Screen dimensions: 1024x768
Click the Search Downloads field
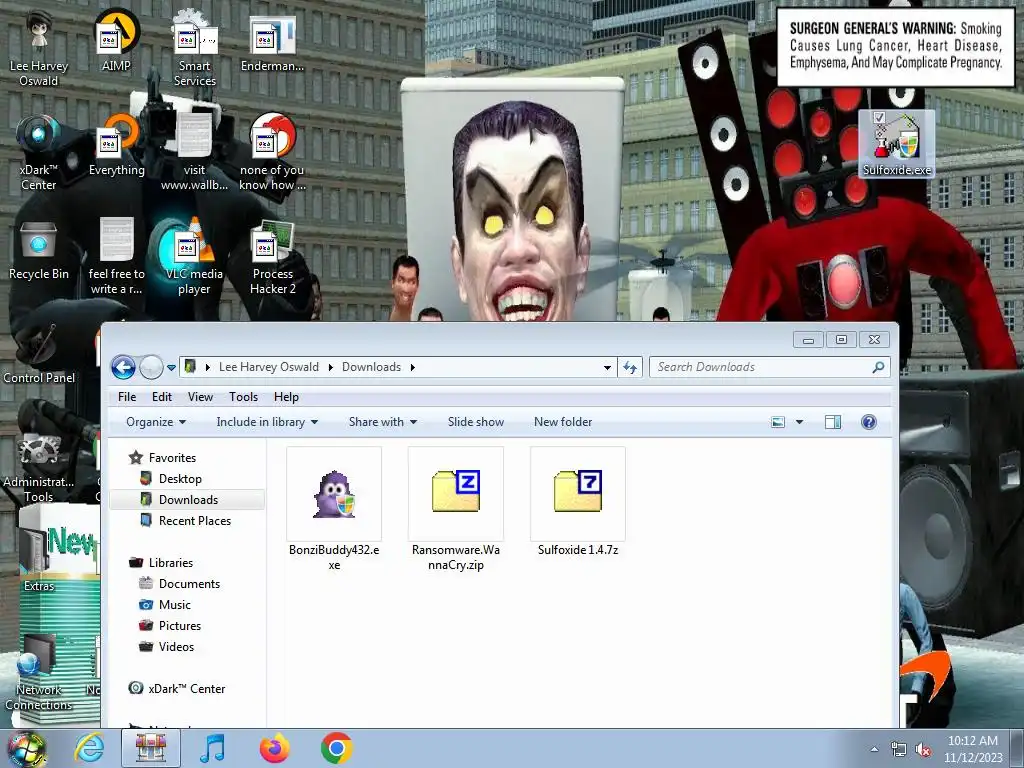pos(770,367)
